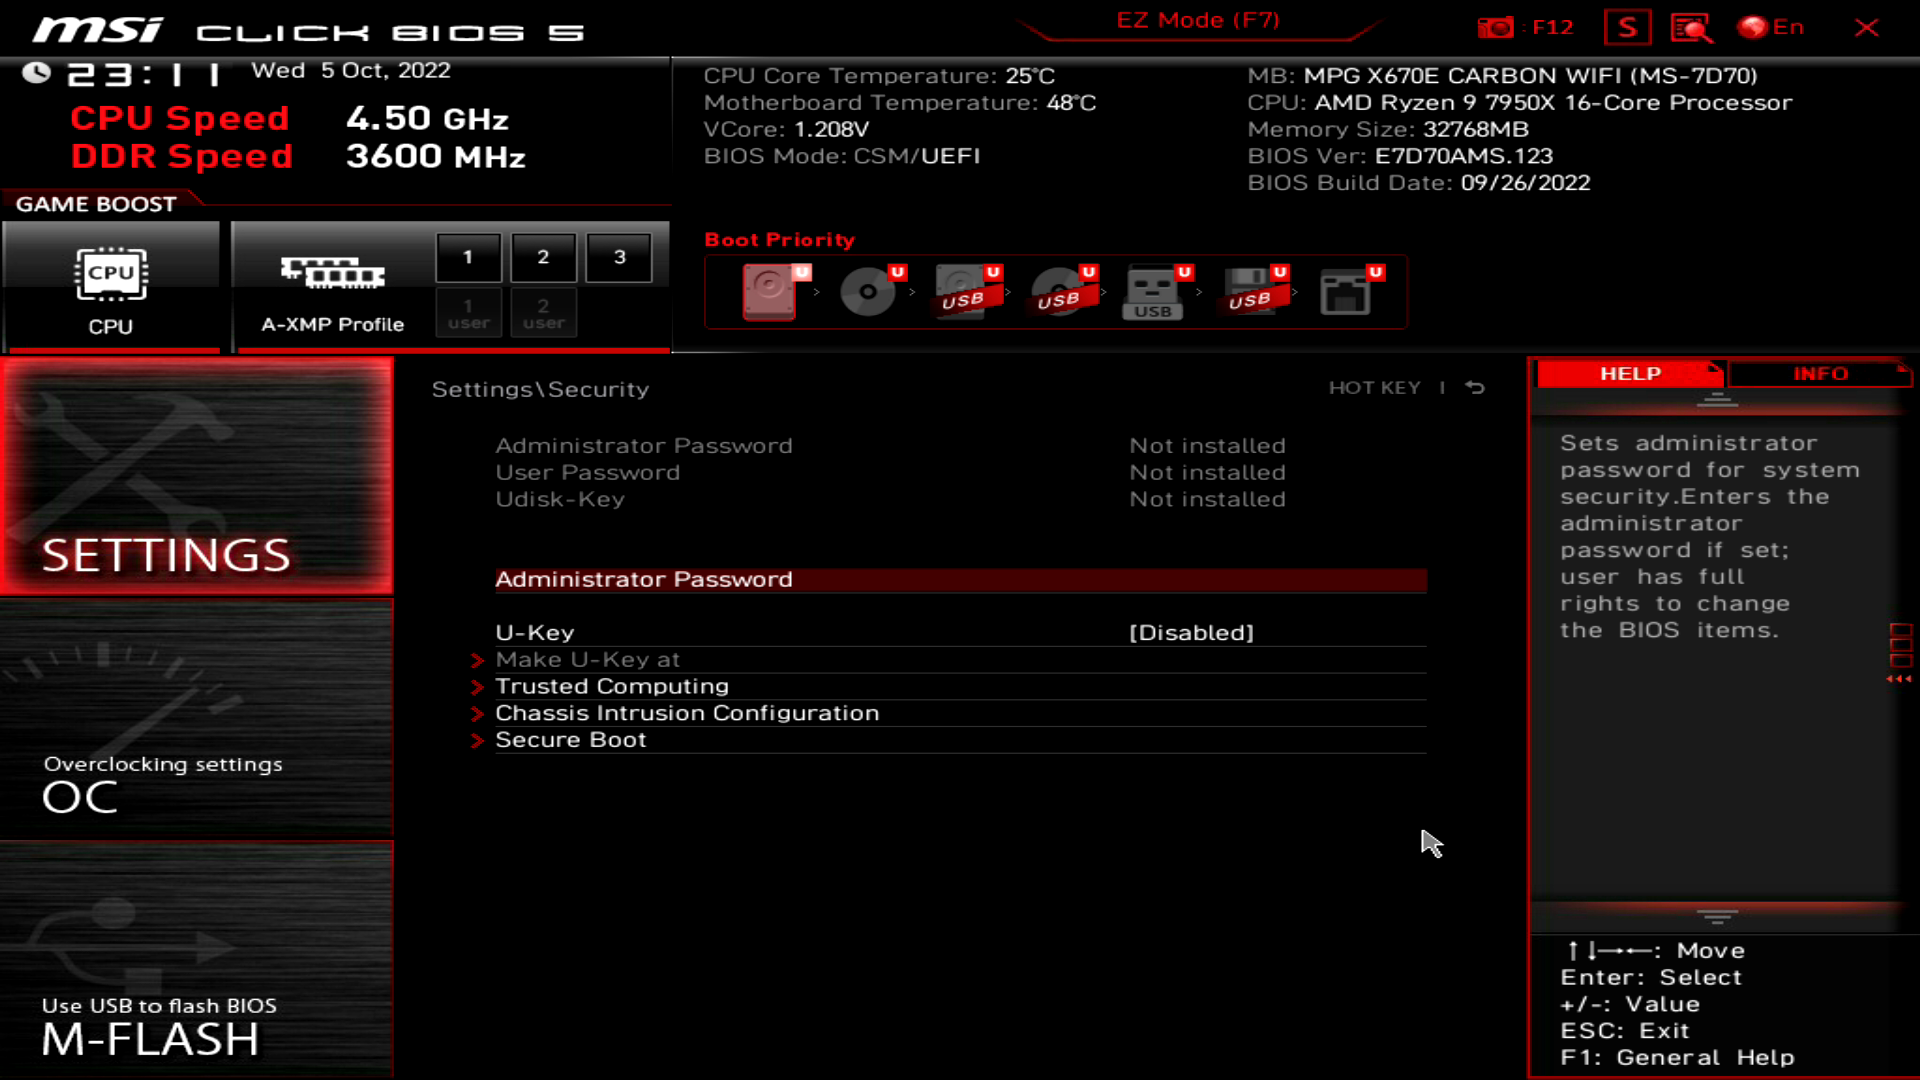Select A-XMP Profile 1 tab

click(x=468, y=256)
